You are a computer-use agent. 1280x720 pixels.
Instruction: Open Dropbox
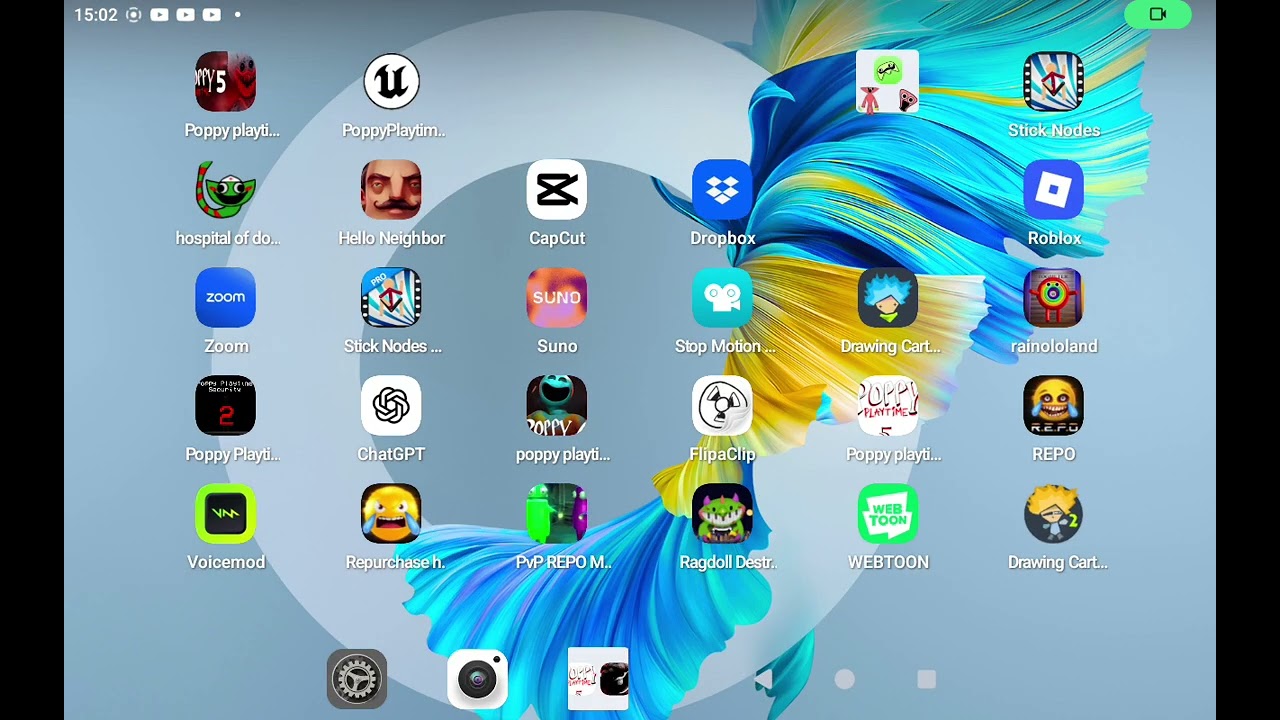click(x=722, y=190)
